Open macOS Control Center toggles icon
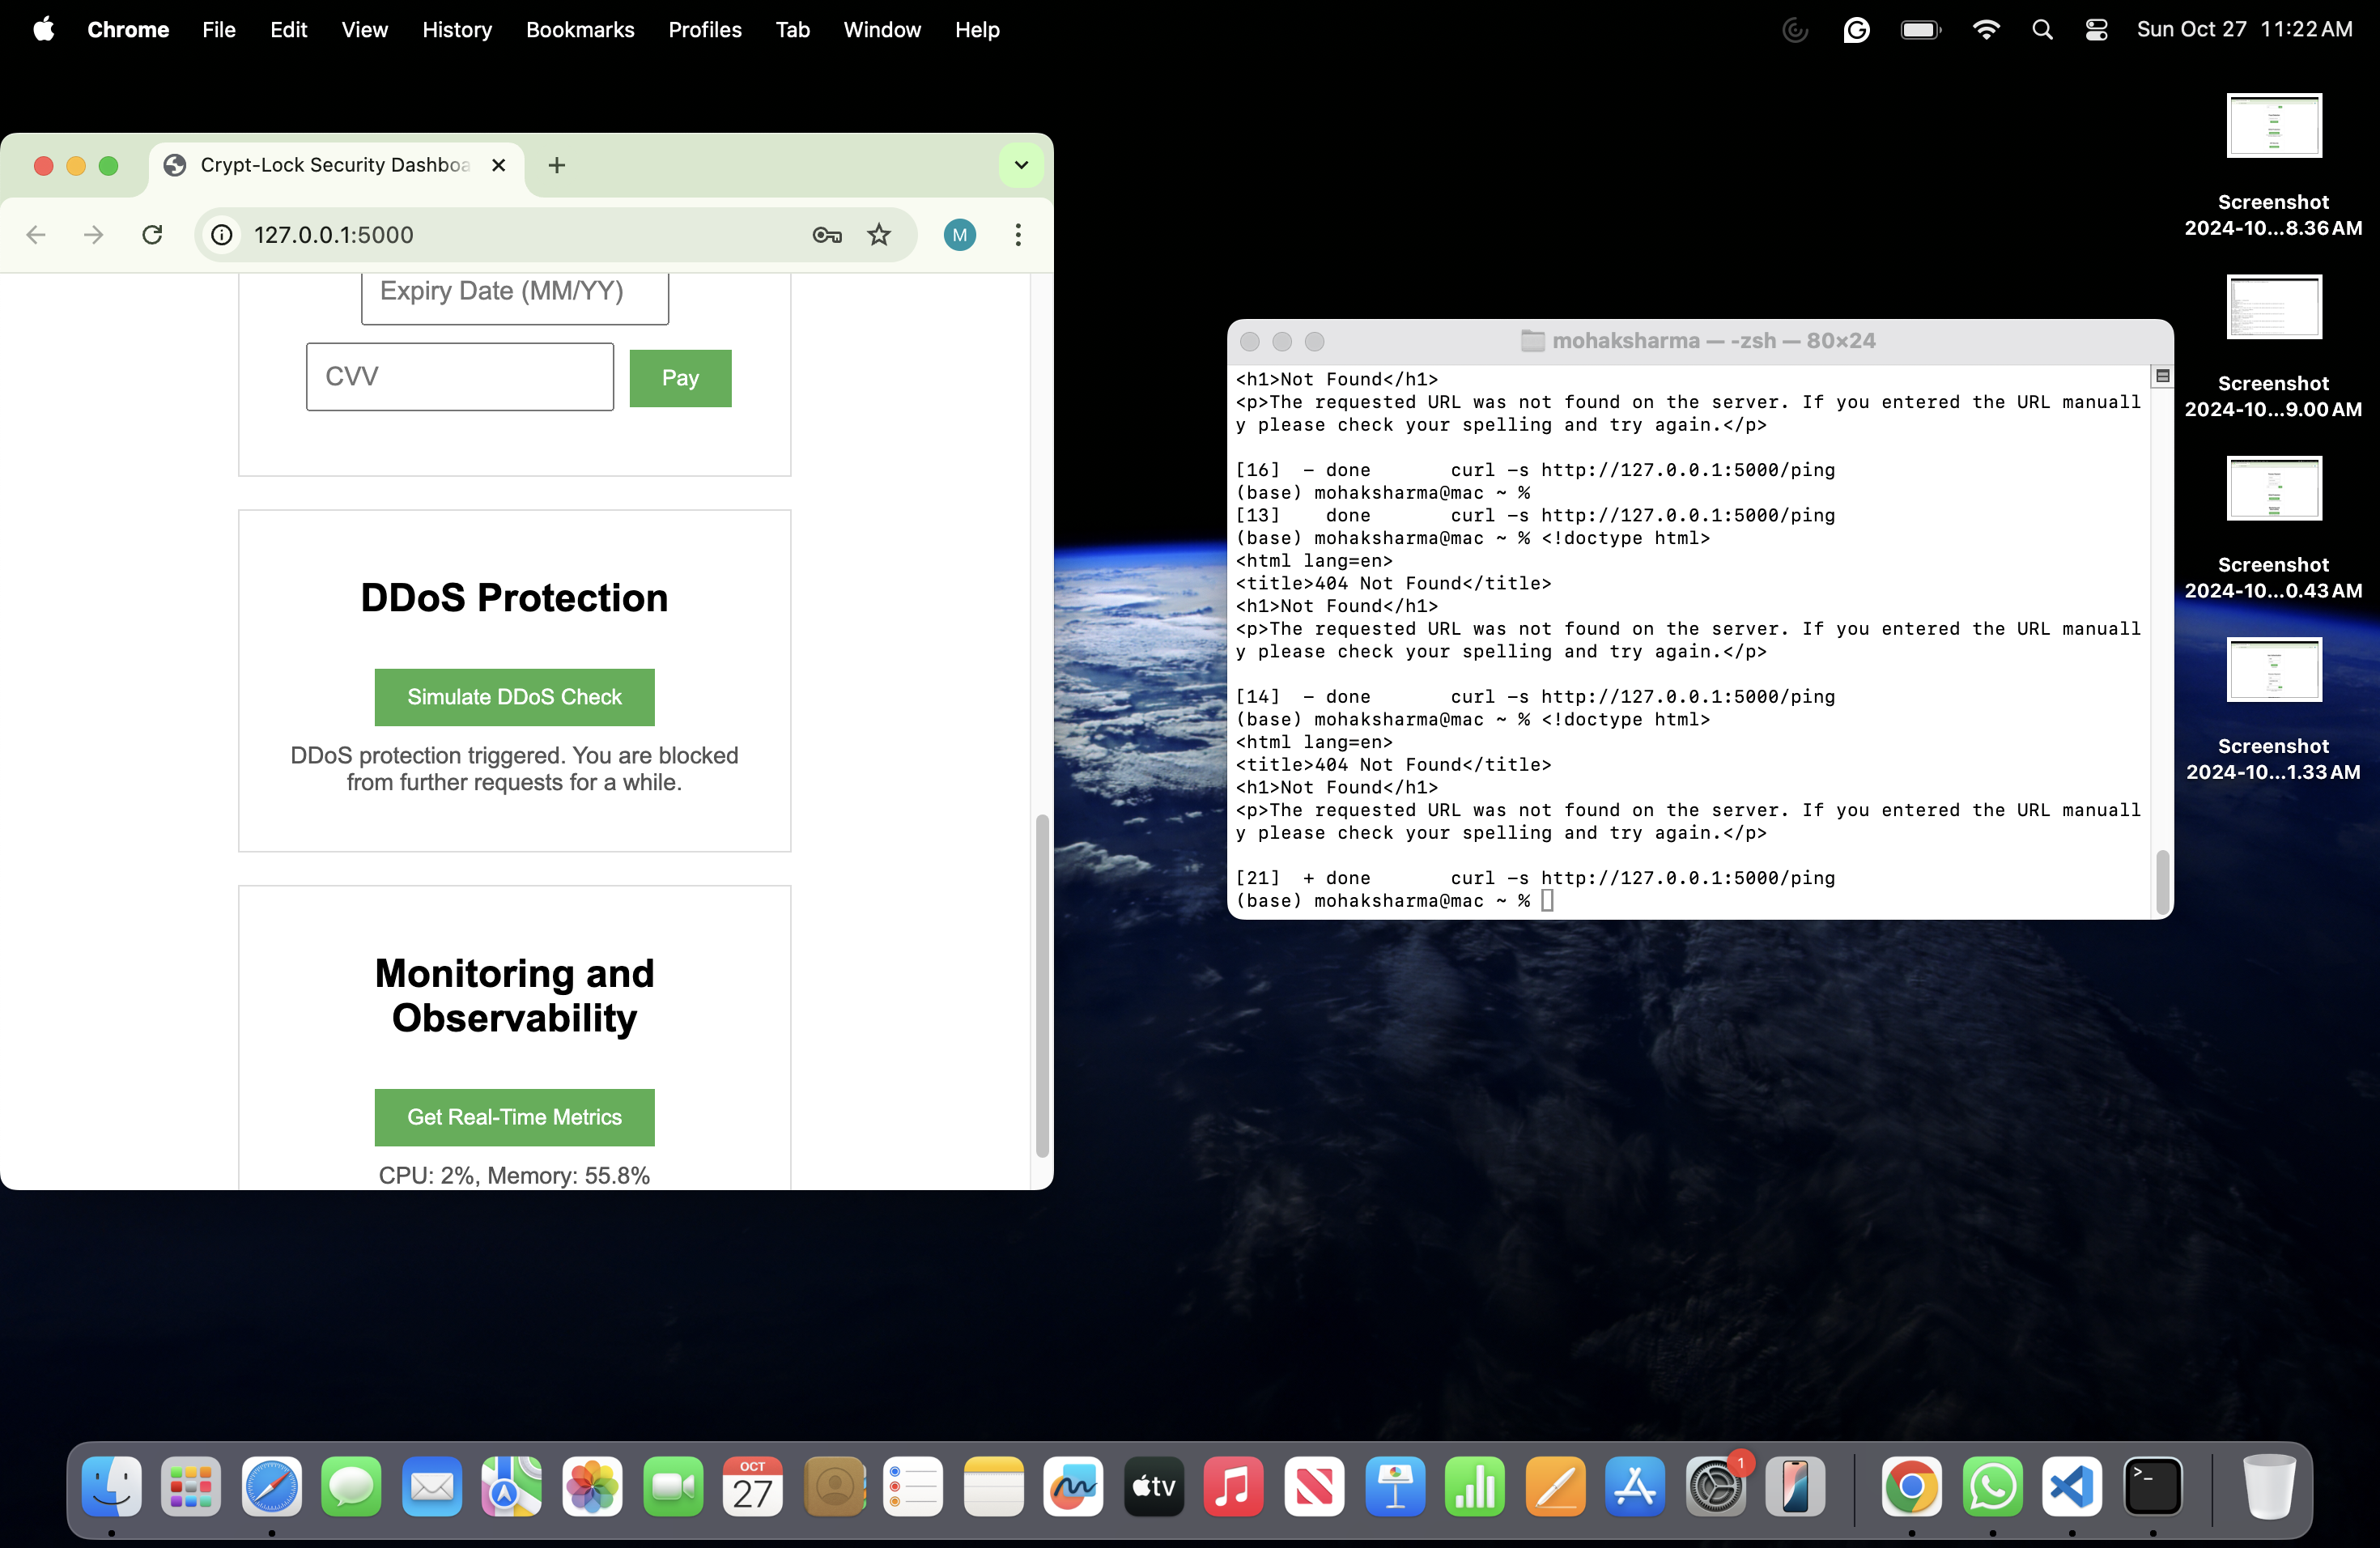This screenshot has width=2380, height=1548. [x=2096, y=30]
